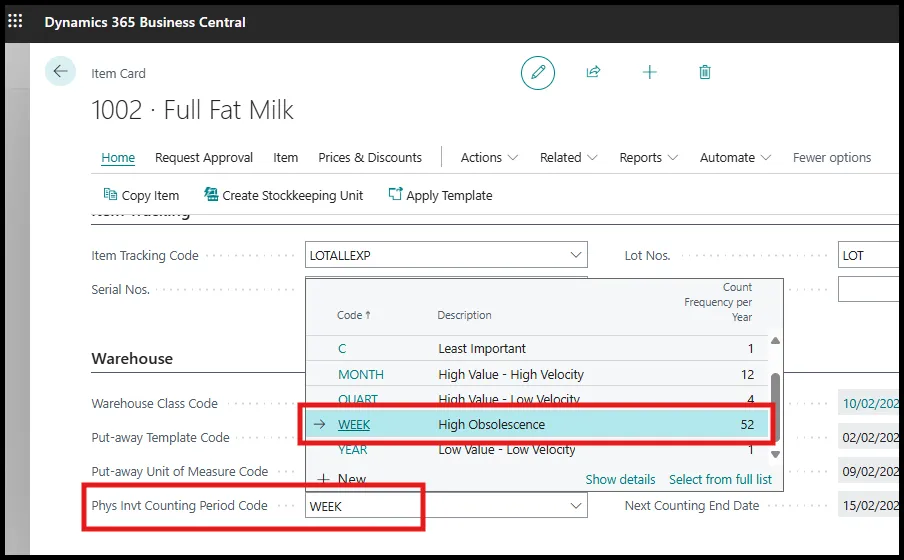Open Request Approval menu

coord(204,157)
